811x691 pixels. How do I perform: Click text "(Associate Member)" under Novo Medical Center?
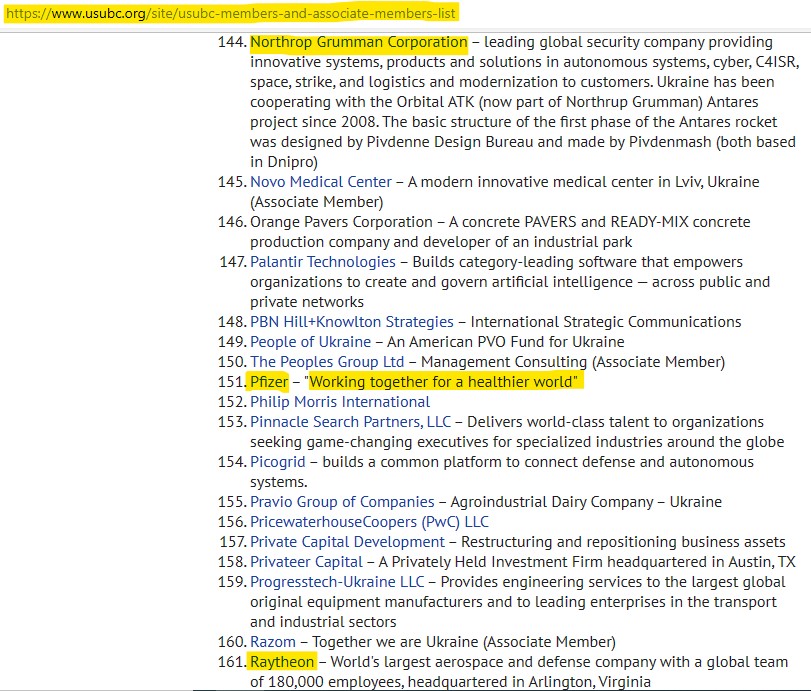pyautogui.click(x=317, y=202)
